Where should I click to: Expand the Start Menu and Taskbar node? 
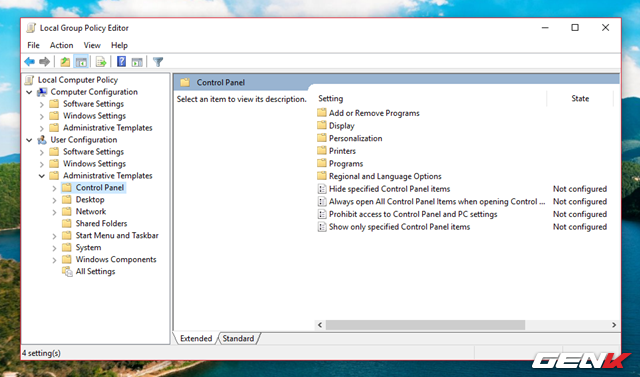pyautogui.click(x=54, y=236)
